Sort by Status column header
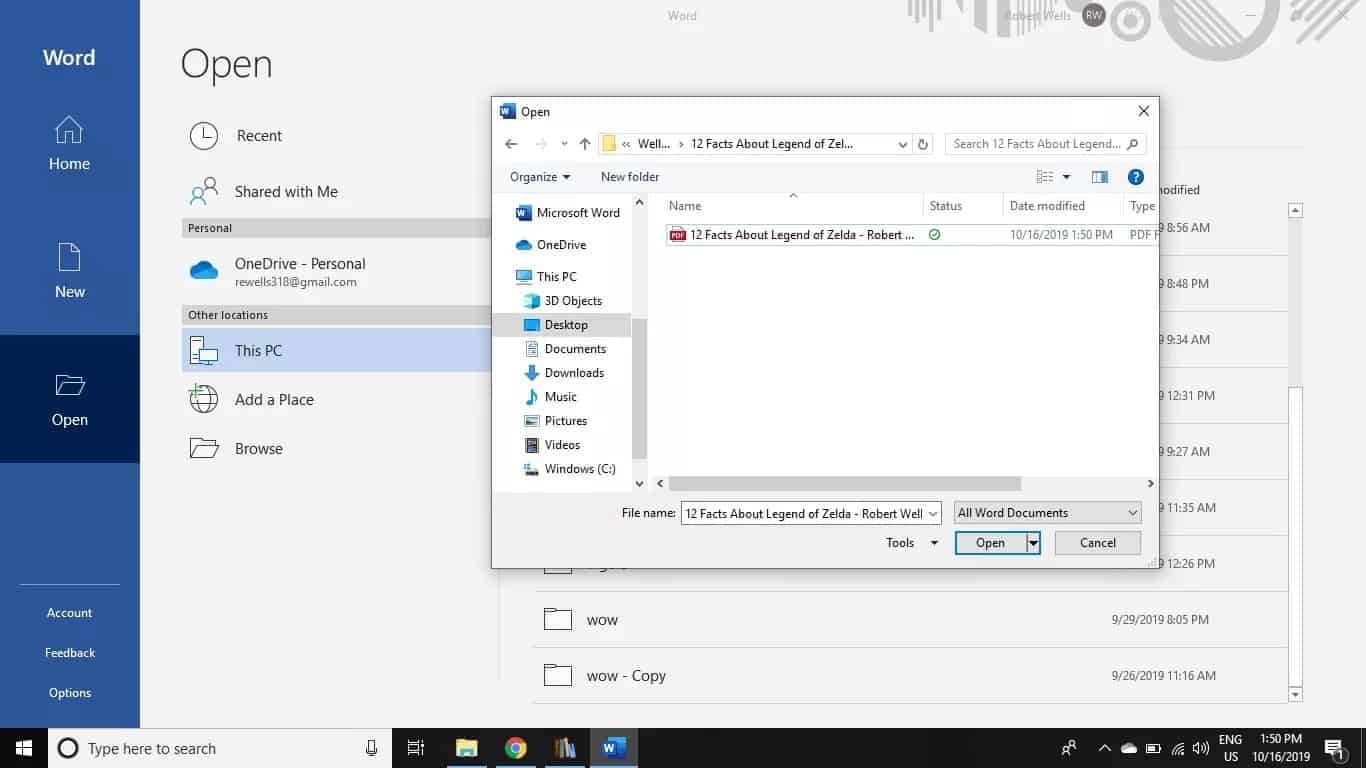 pyautogui.click(x=963, y=206)
